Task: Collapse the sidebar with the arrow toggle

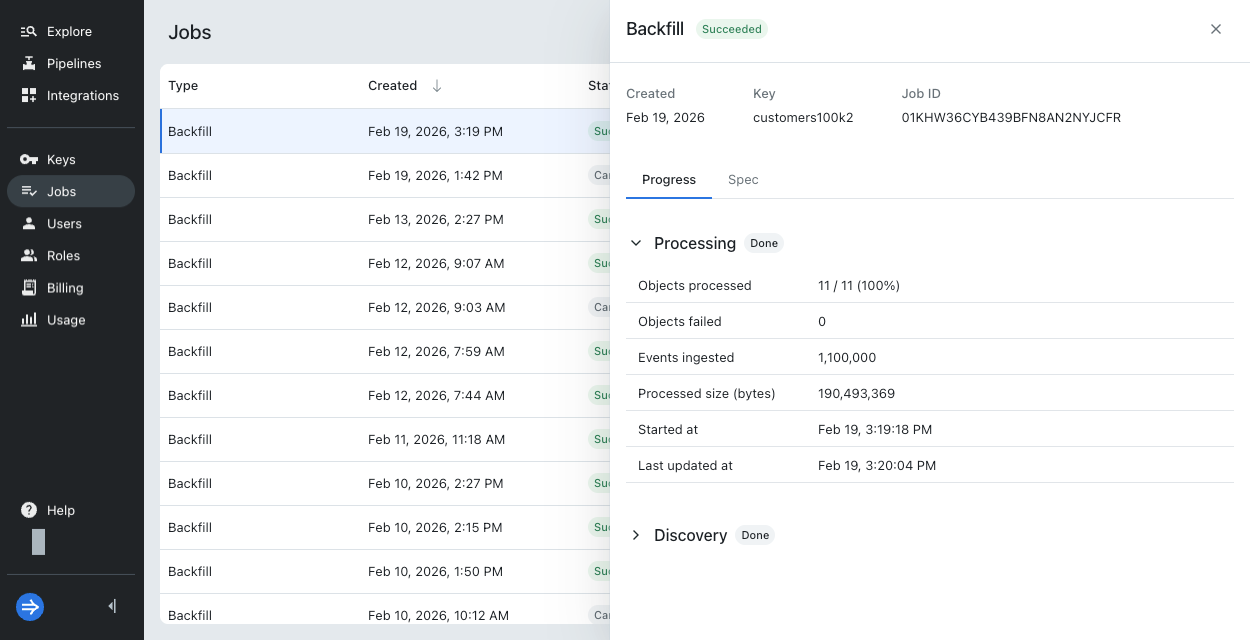Action: pyautogui.click(x=112, y=606)
